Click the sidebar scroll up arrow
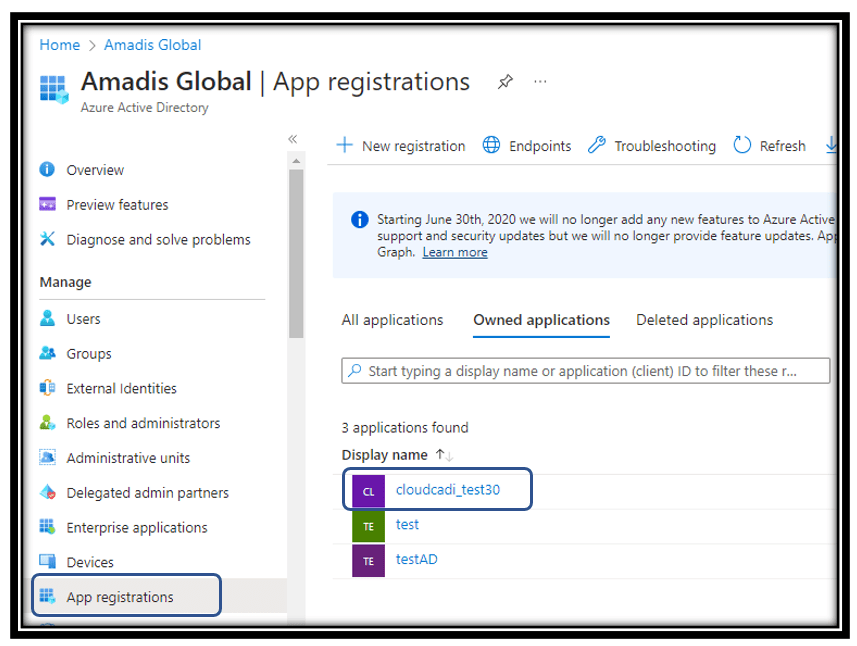 [296, 161]
